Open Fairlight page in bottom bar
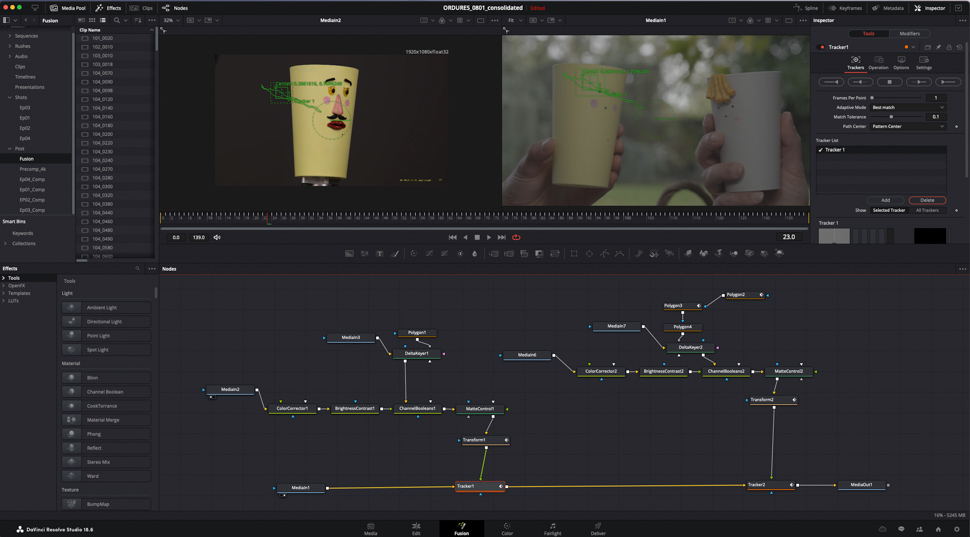 click(552, 528)
